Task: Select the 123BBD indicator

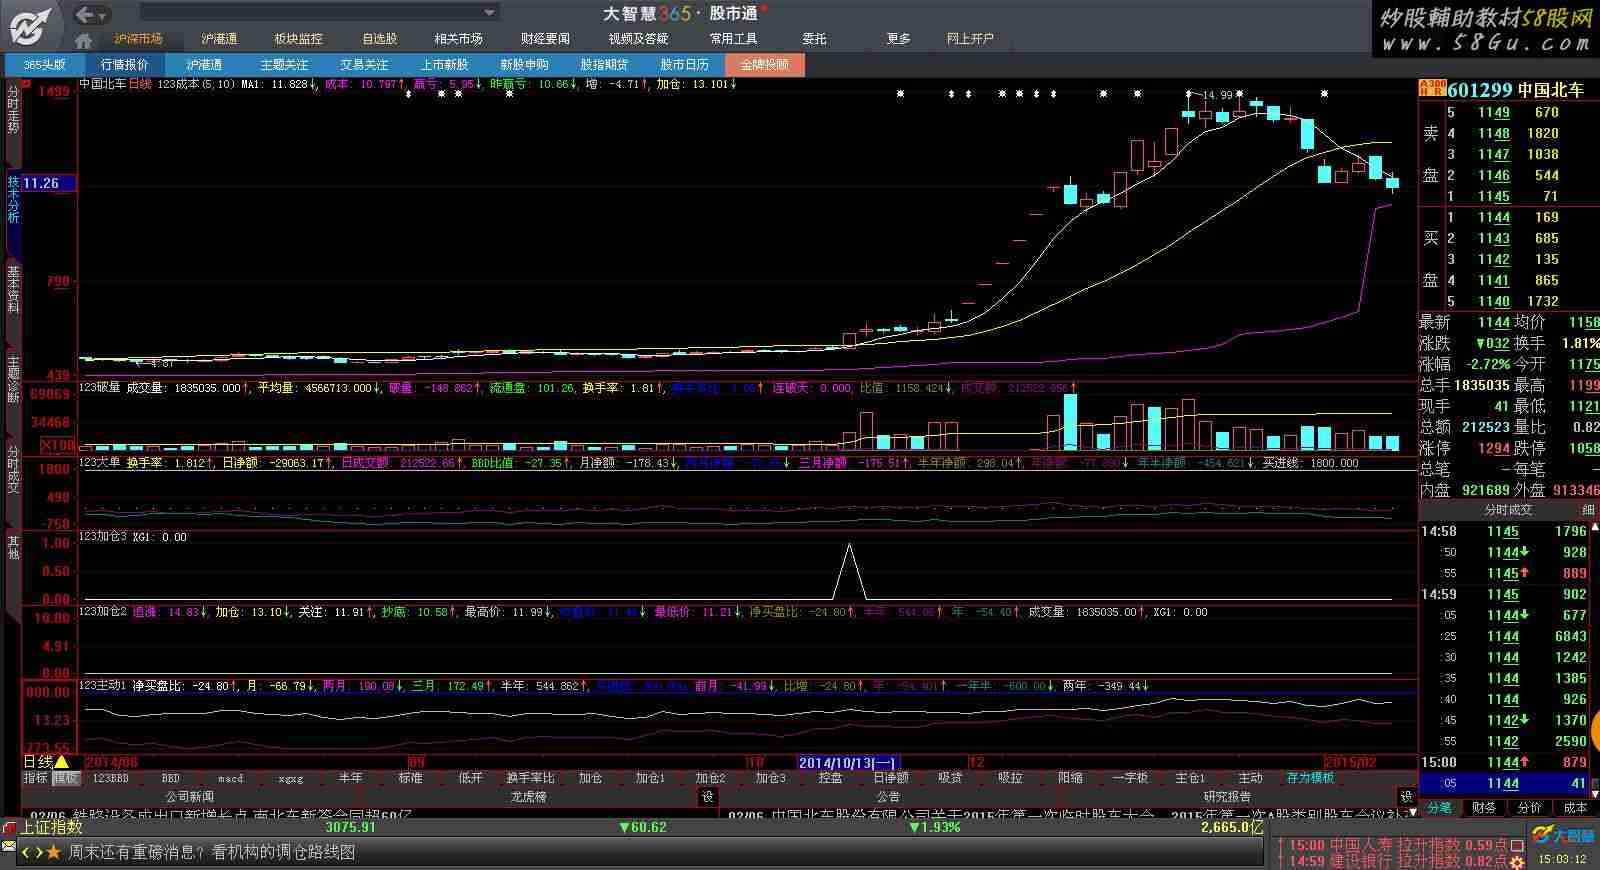Action: pos(110,778)
